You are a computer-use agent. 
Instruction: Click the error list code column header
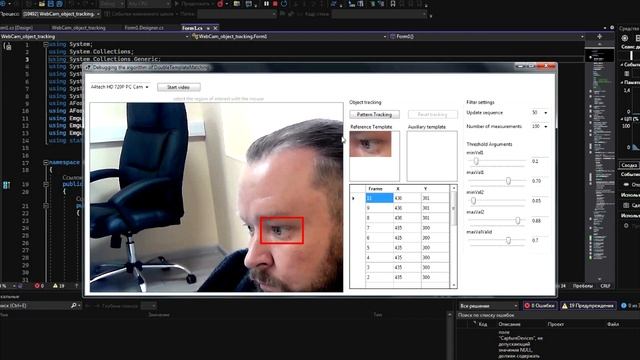[482, 324]
